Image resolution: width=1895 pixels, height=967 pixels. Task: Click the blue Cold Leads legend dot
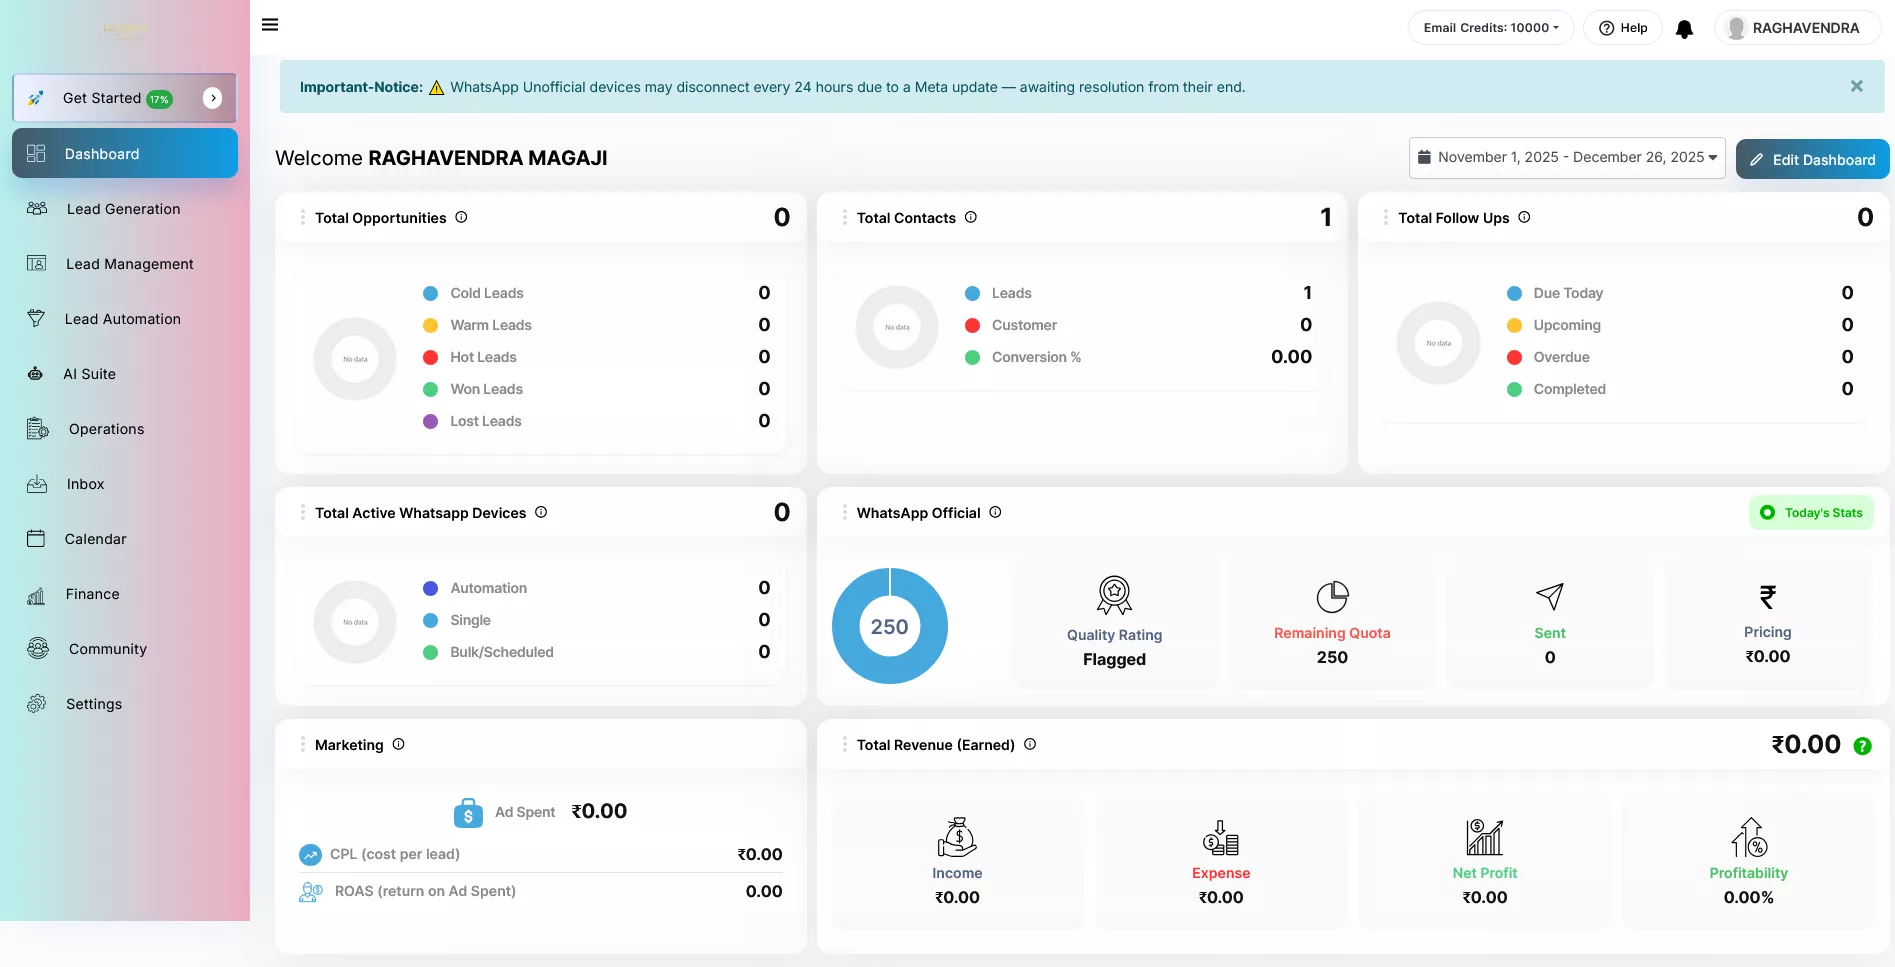pyautogui.click(x=430, y=293)
